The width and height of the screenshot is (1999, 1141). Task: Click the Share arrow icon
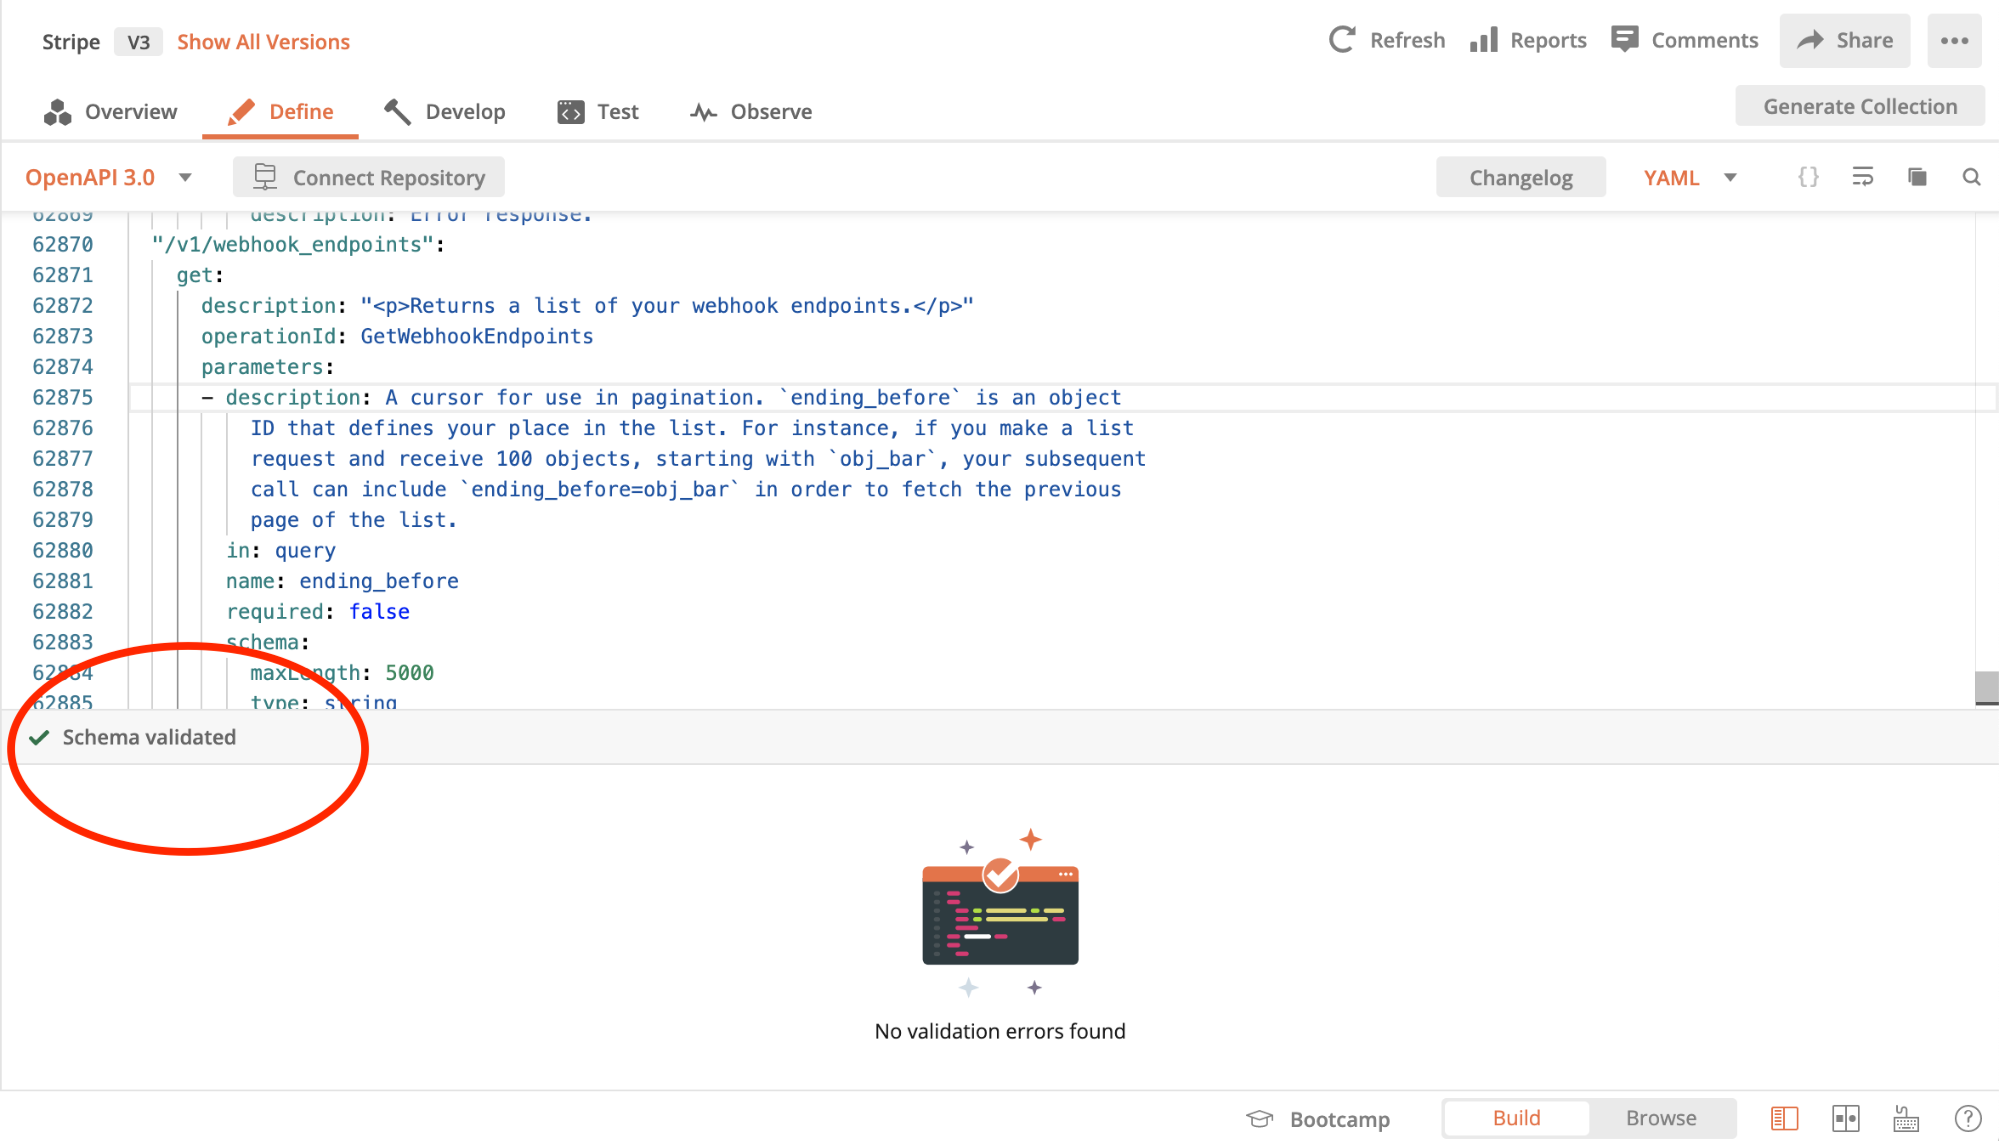click(1810, 40)
